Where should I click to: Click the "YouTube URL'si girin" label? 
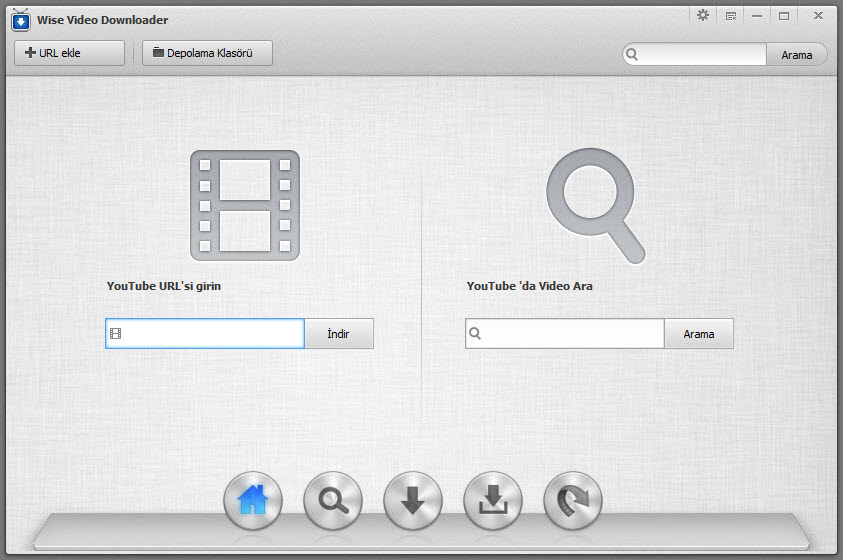pyautogui.click(x=163, y=286)
